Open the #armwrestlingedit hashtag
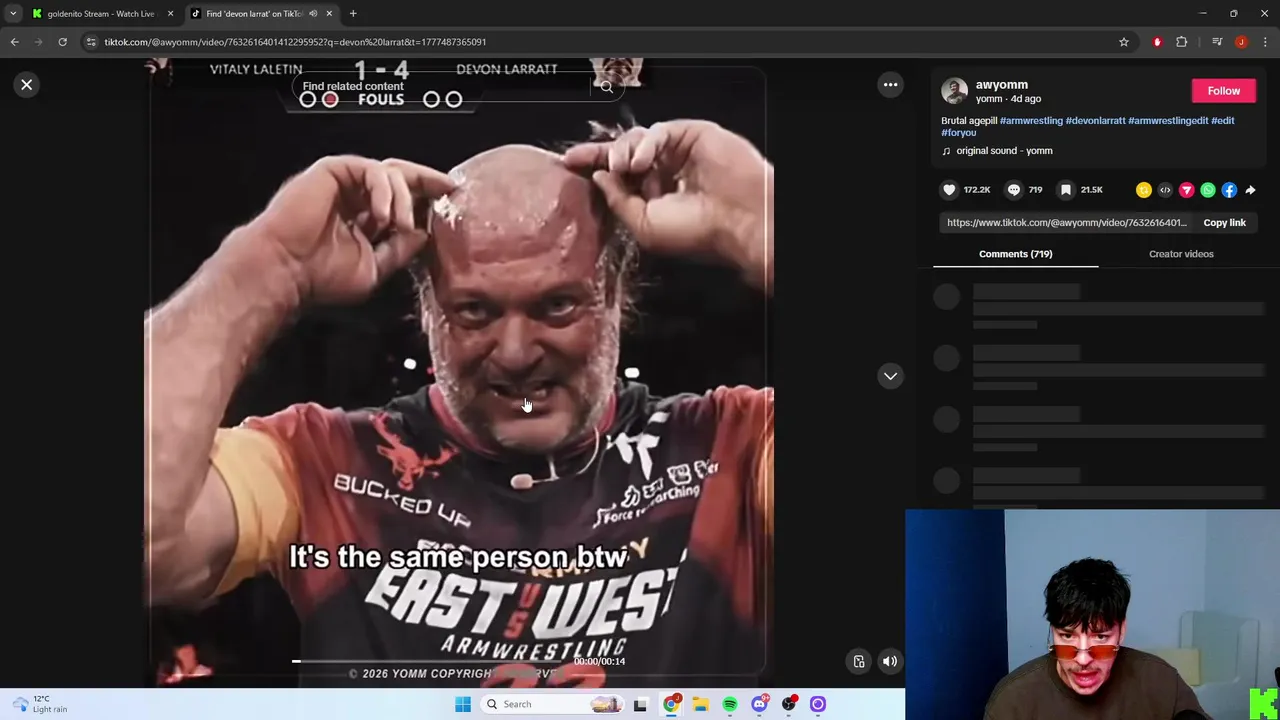Viewport: 1280px width, 720px height. (1168, 120)
